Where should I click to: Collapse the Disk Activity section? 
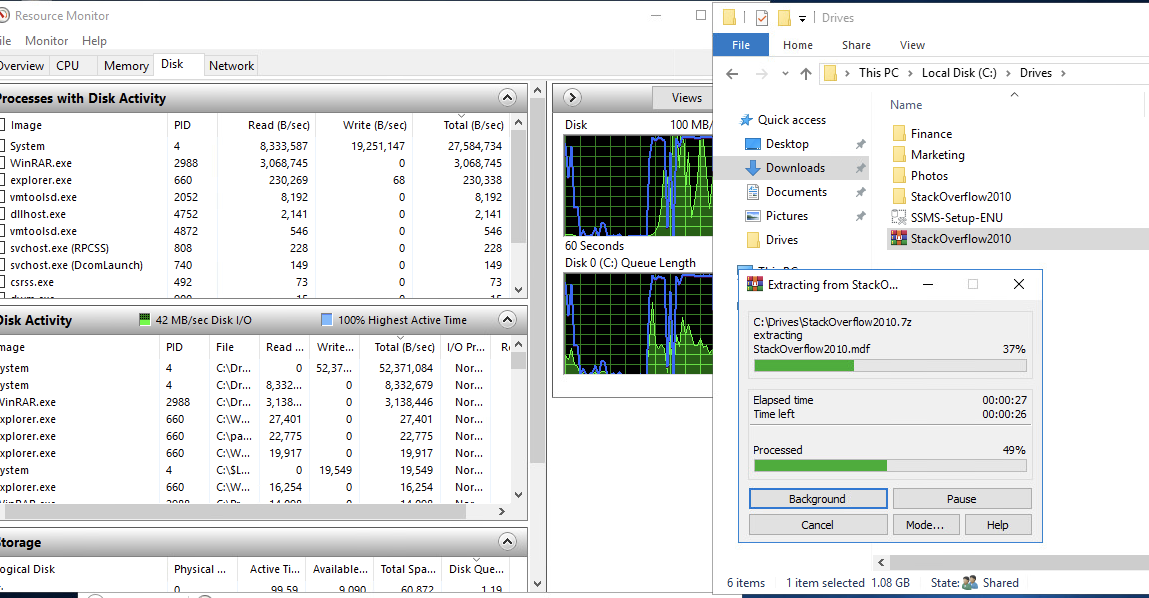coord(507,320)
